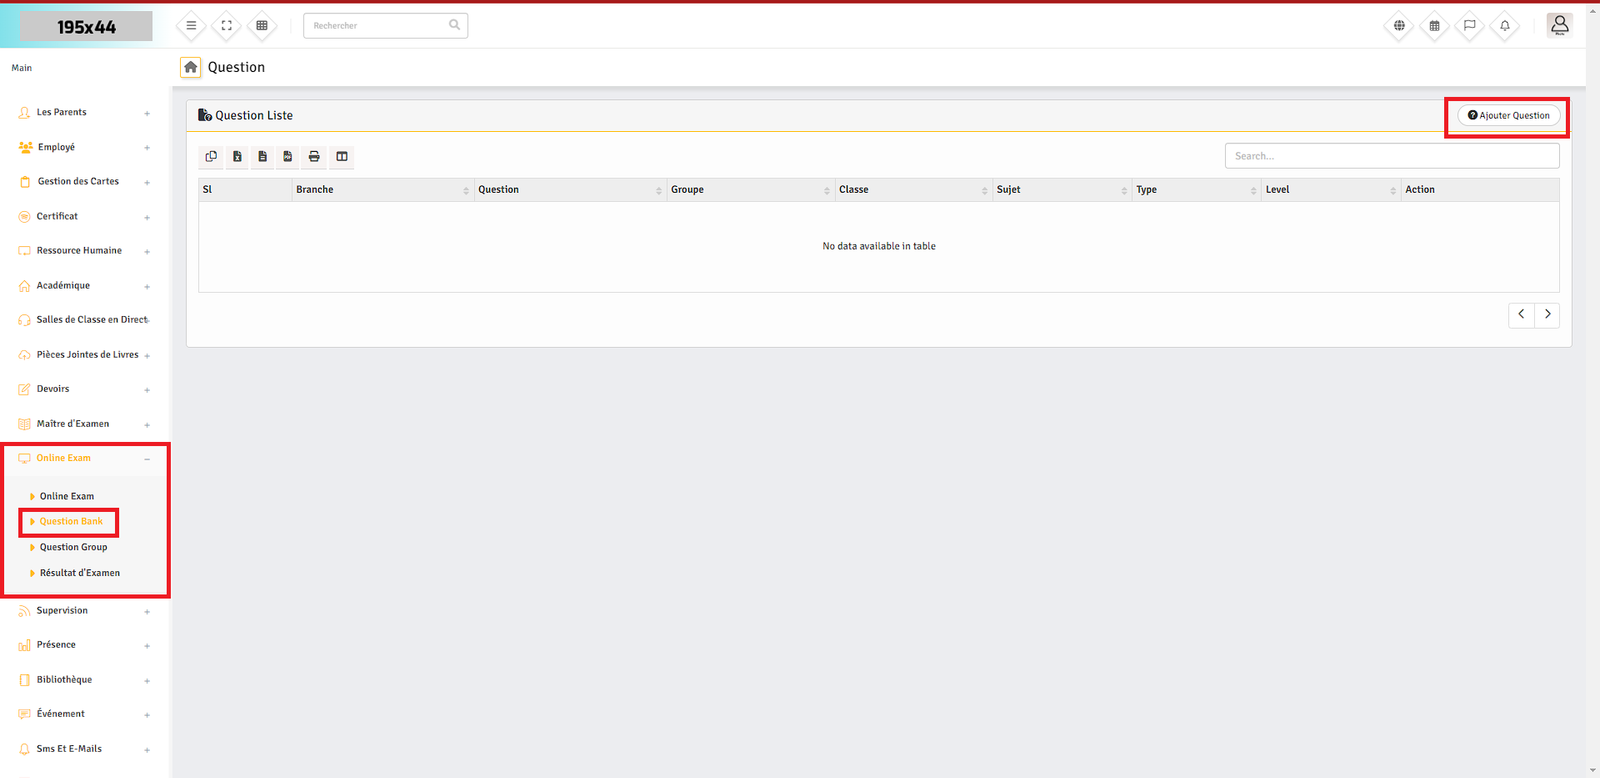Click the Ajouter Question button
The image size is (1600, 778).
(x=1508, y=116)
